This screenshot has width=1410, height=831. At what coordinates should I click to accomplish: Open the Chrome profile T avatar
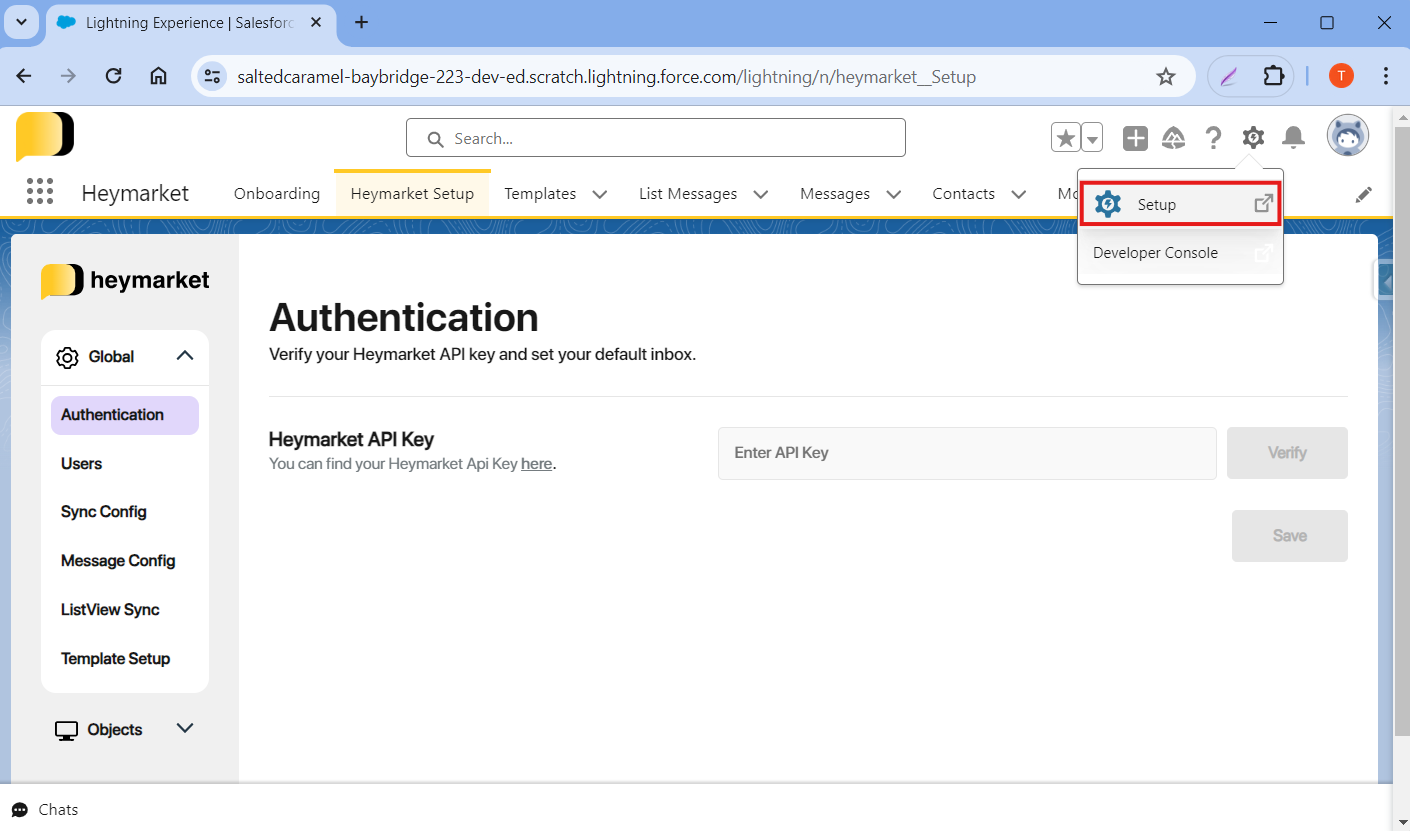pyautogui.click(x=1341, y=76)
